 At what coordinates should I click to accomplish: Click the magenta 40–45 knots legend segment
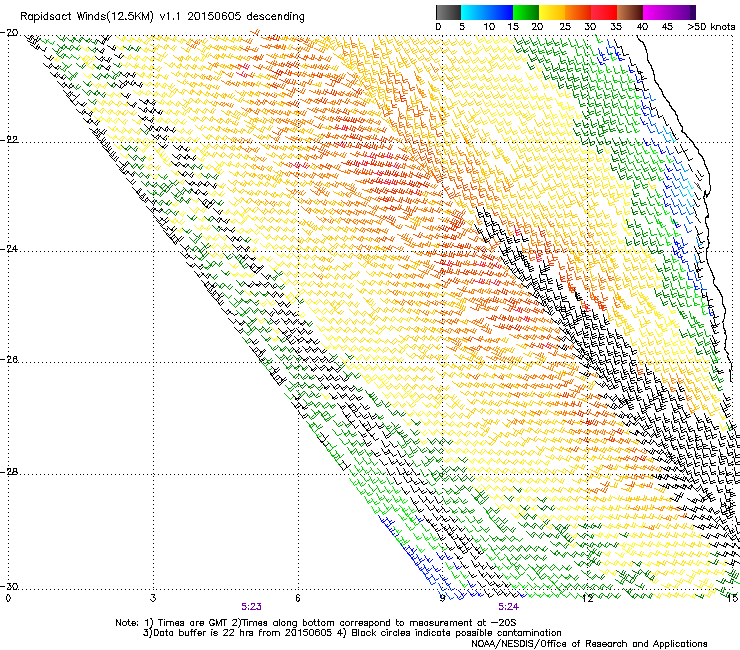[656, 12]
